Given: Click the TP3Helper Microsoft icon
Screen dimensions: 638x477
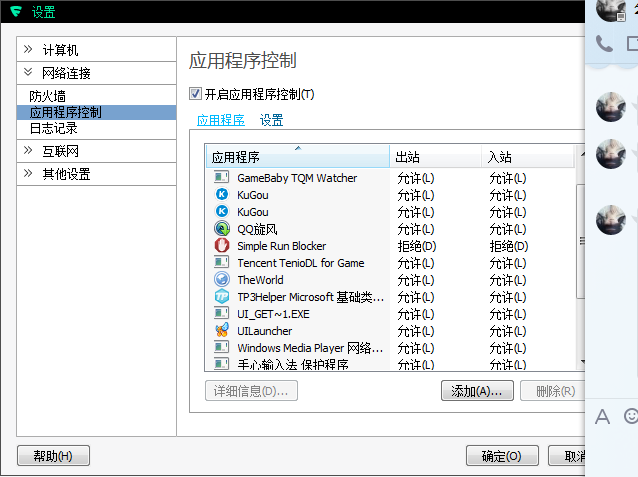Looking at the screenshot, I should coord(221,297).
